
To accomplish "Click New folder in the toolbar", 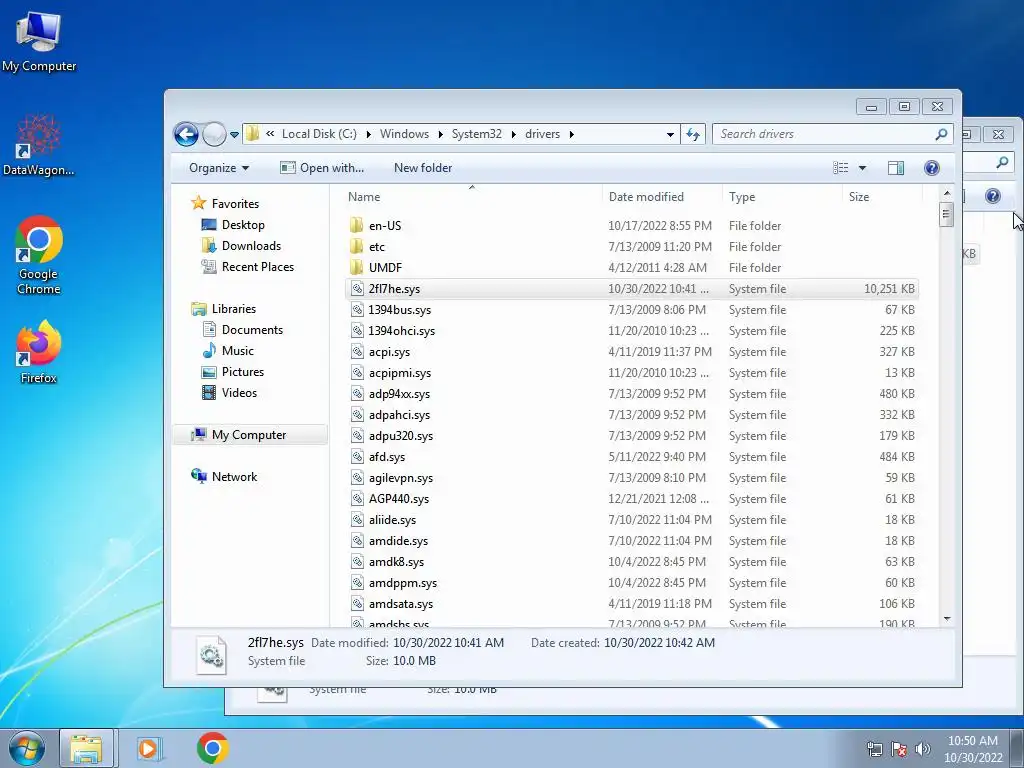I will coord(423,168).
